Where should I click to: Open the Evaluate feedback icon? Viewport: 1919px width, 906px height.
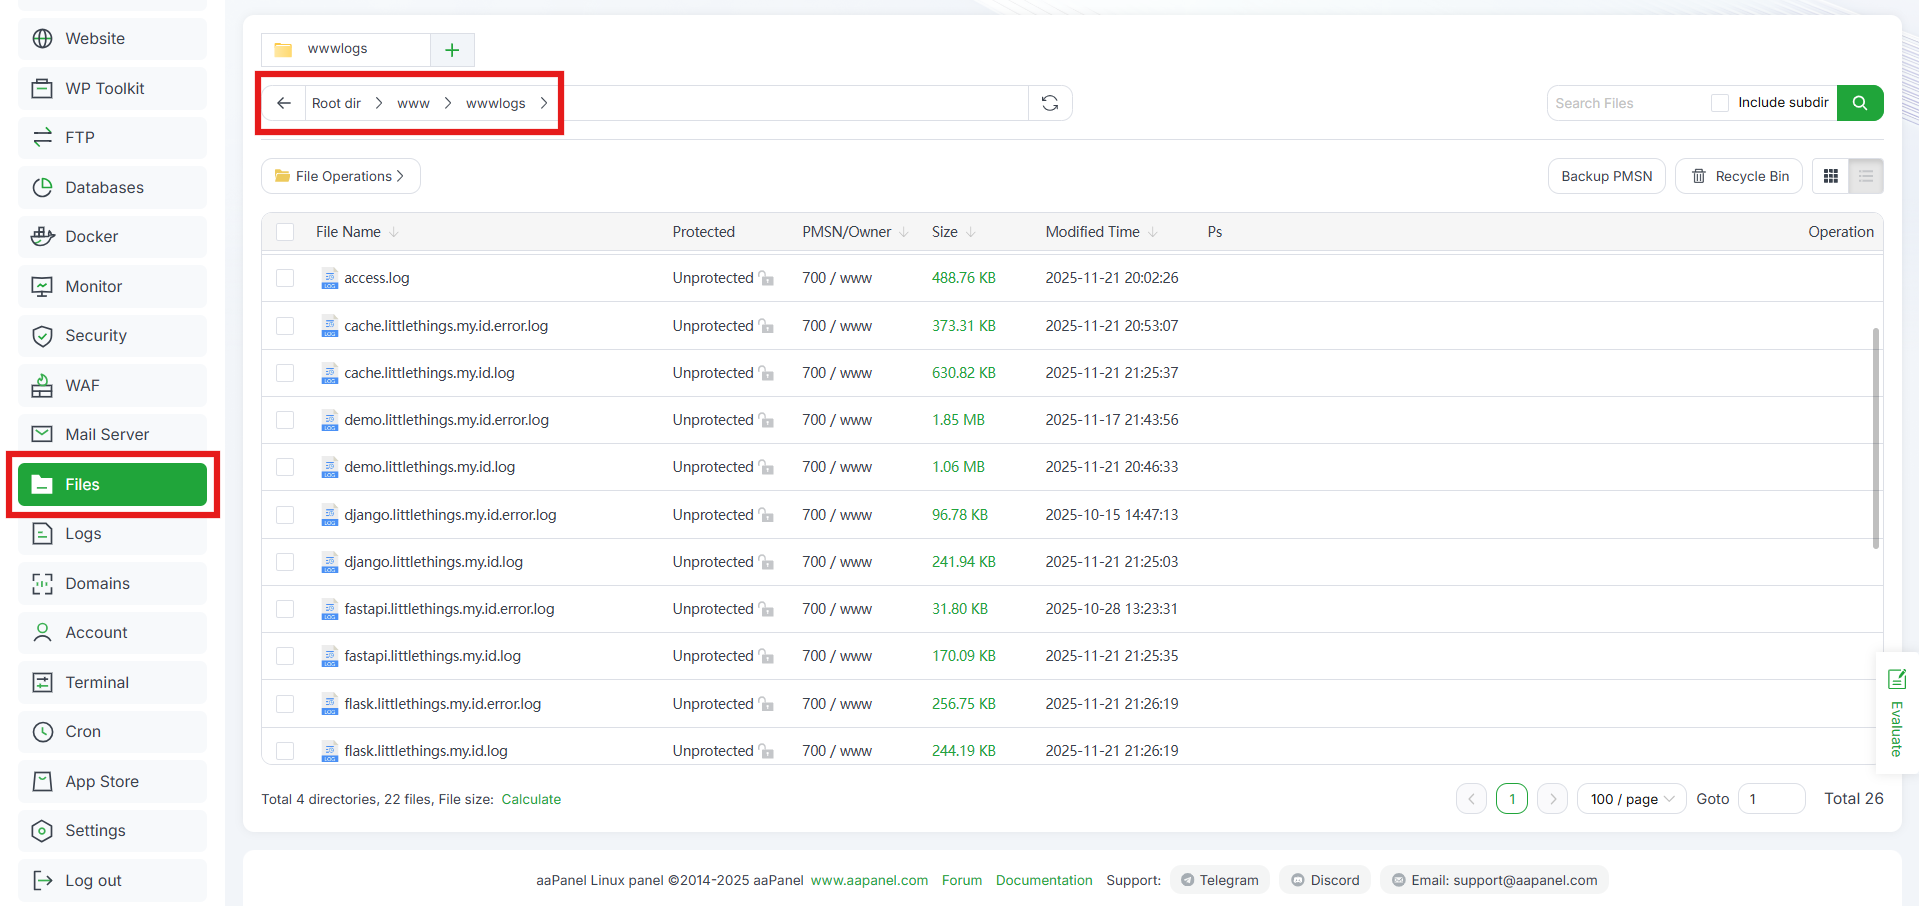pos(1897,680)
